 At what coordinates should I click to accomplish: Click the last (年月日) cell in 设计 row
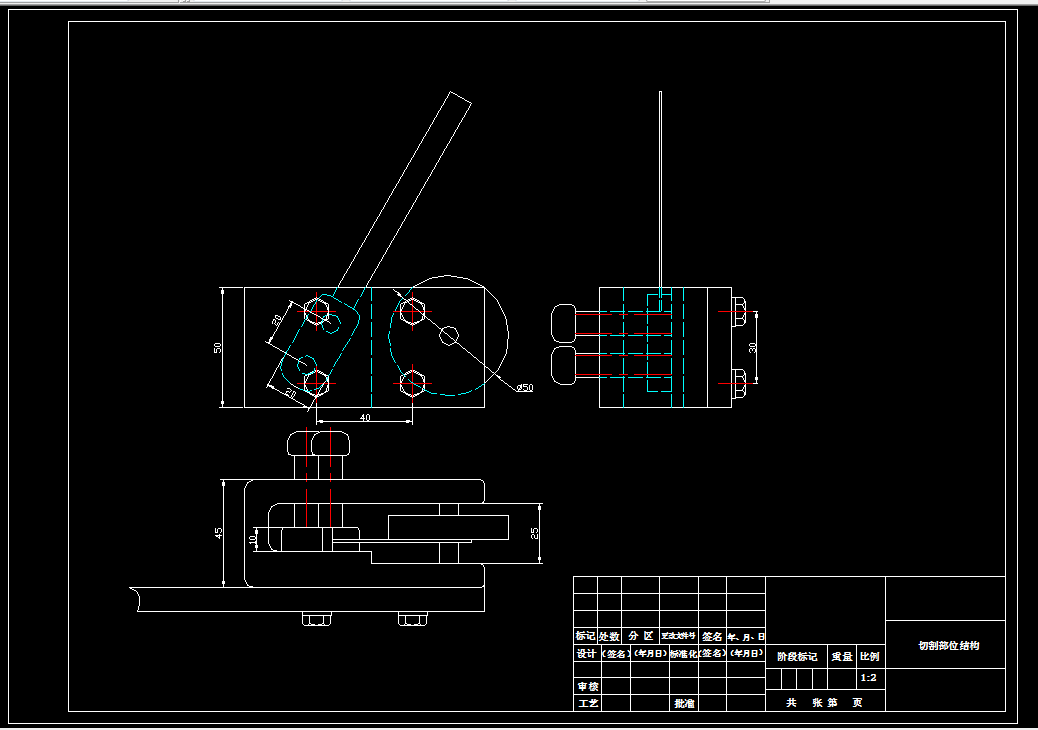pyautogui.click(x=746, y=654)
